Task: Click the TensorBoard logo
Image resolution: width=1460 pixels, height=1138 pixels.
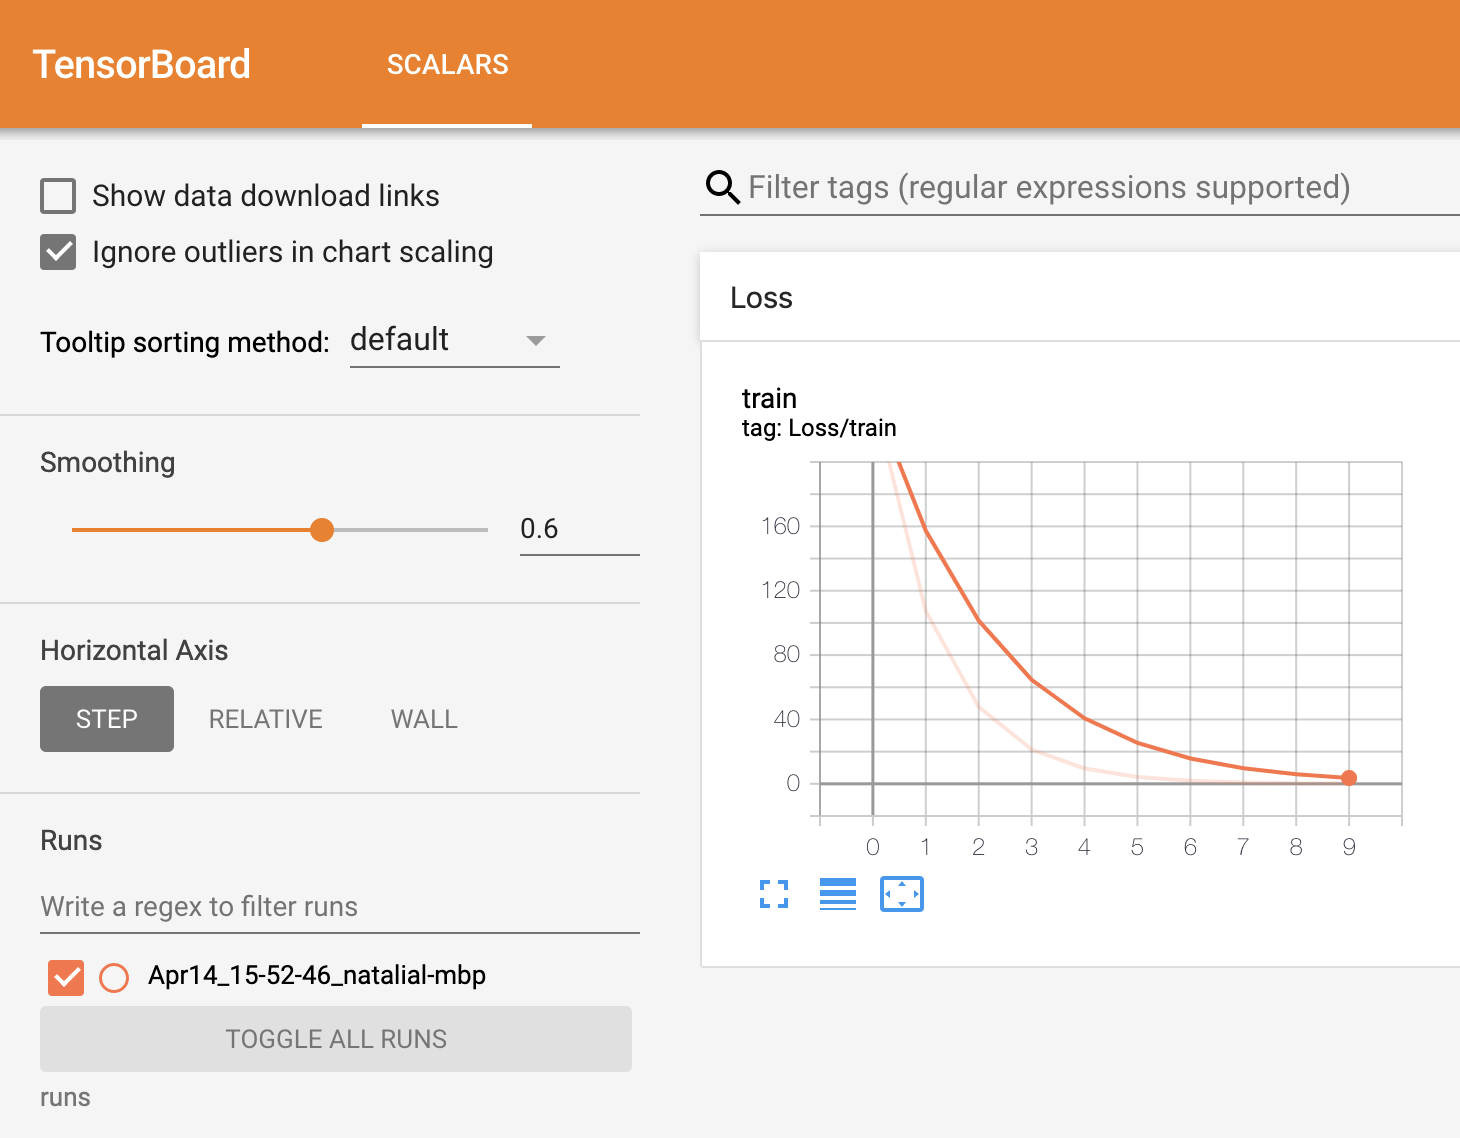Action: (141, 63)
